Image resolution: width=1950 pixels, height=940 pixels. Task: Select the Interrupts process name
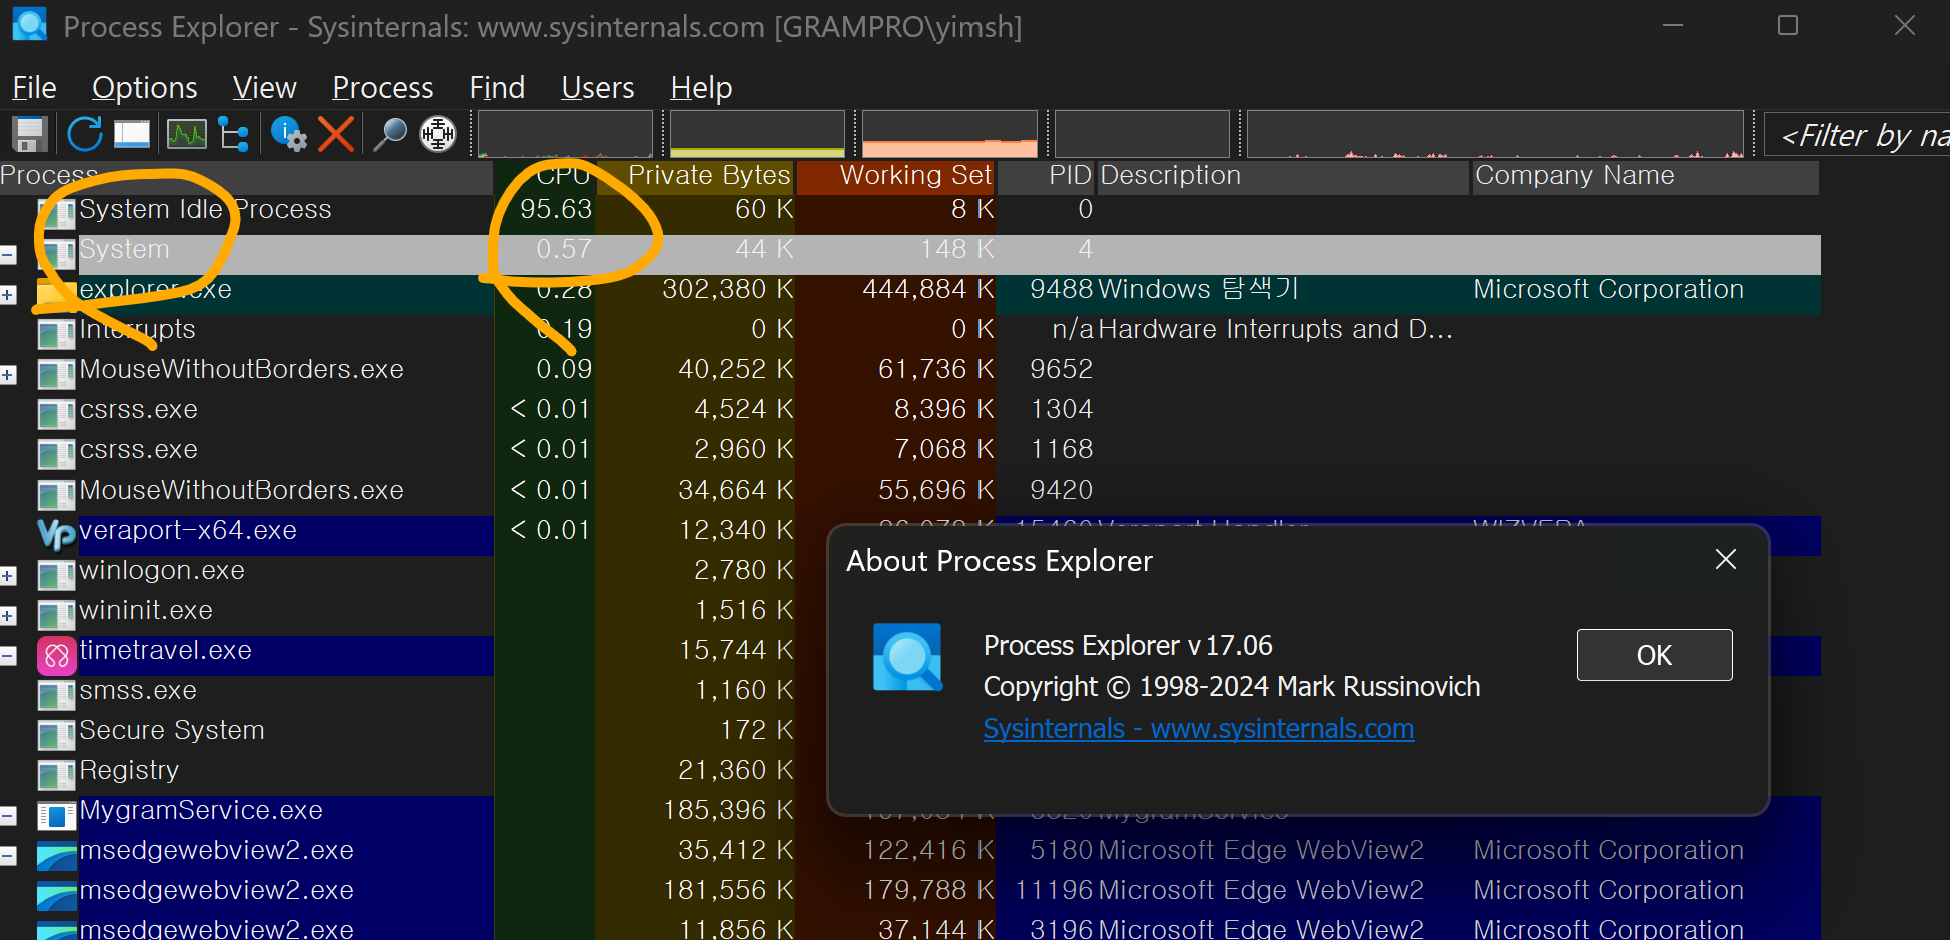[x=137, y=329]
